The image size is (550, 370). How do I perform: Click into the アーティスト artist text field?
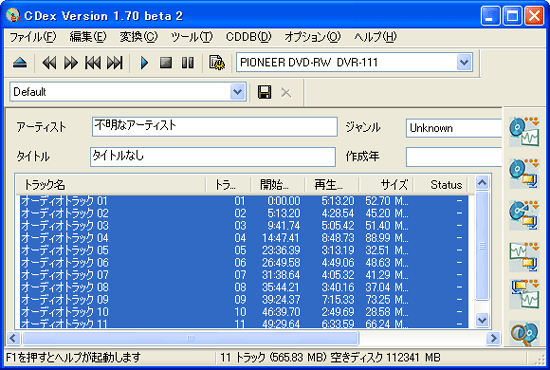tap(215, 127)
